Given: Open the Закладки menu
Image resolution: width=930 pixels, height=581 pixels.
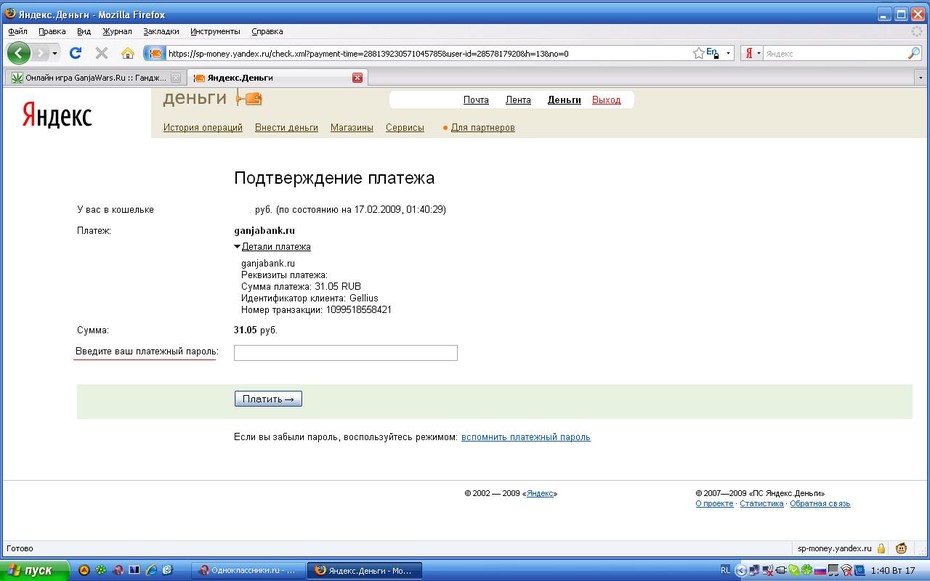Looking at the screenshot, I should point(161,31).
